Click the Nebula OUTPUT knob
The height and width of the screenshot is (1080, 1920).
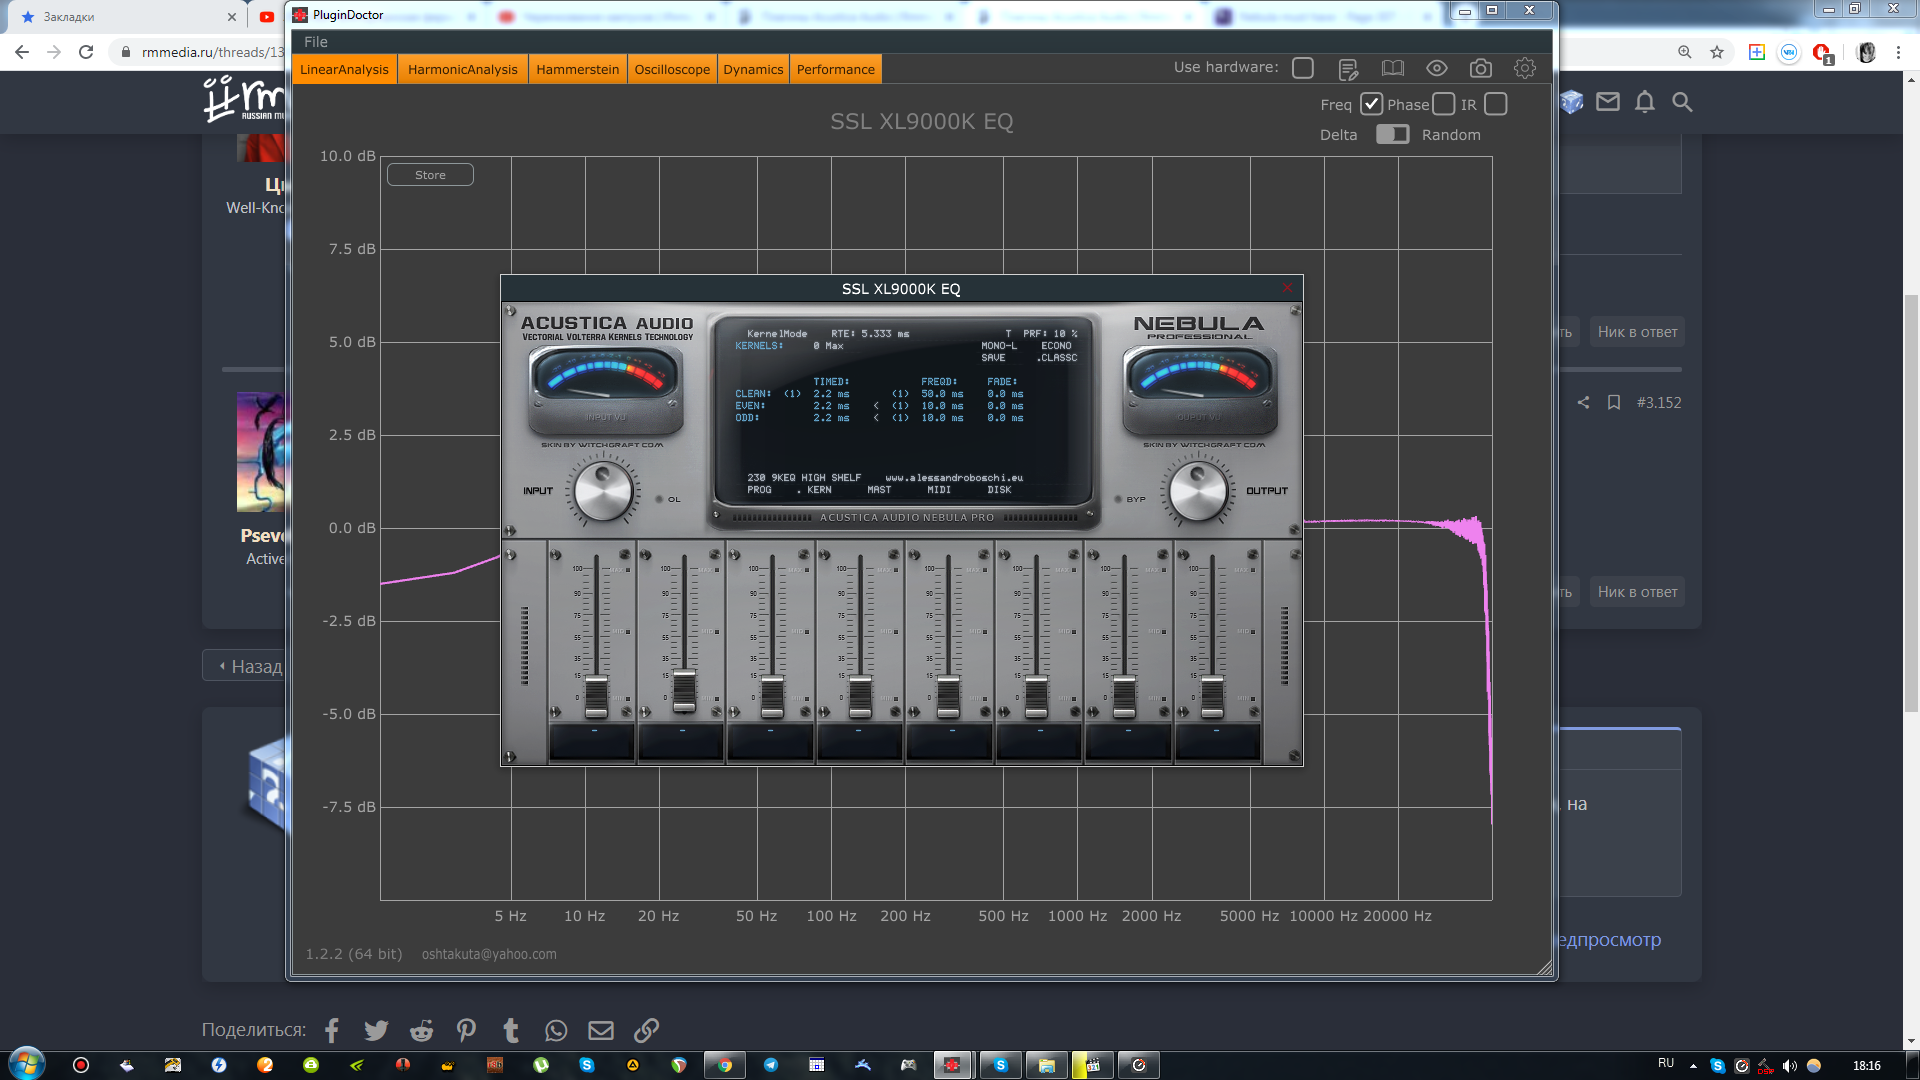tap(1197, 490)
